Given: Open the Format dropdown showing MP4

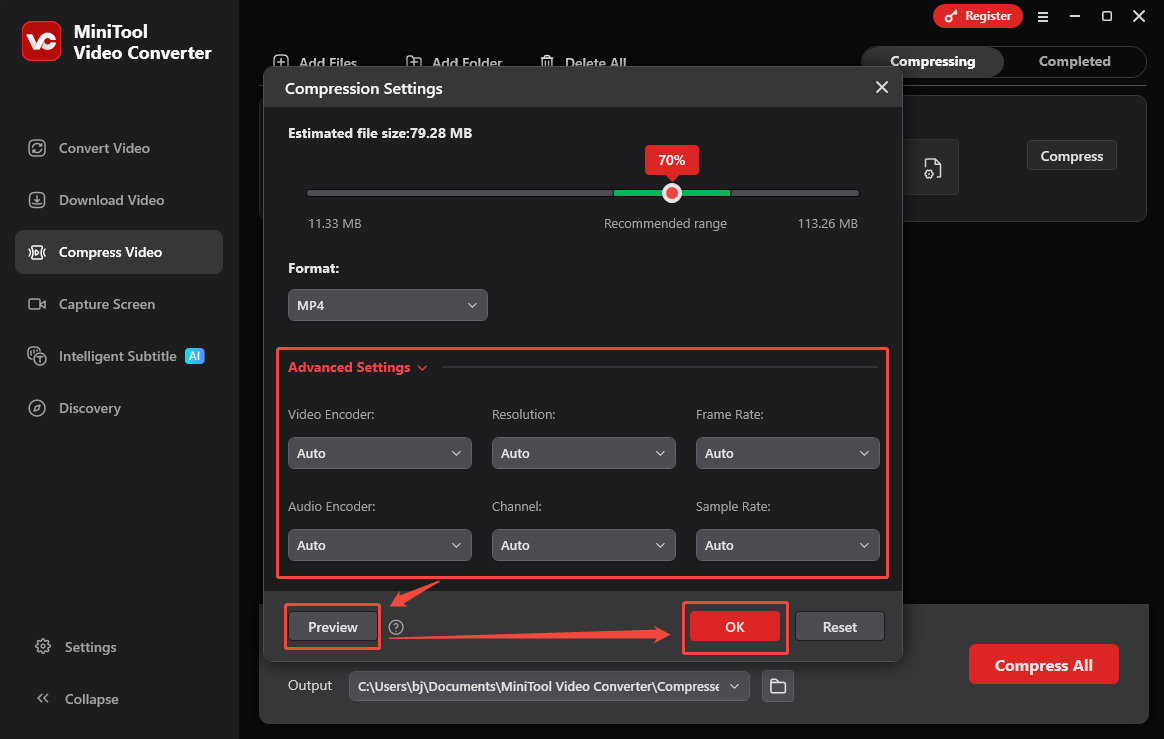Looking at the screenshot, I should tap(387, 305).
